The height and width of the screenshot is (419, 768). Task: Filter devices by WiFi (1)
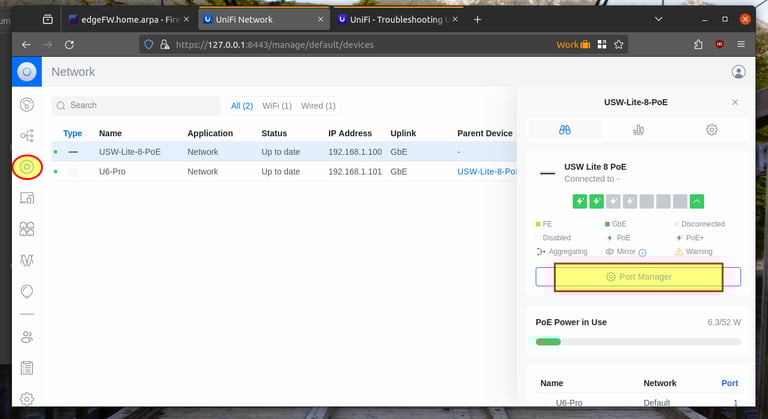pos(277,106)
